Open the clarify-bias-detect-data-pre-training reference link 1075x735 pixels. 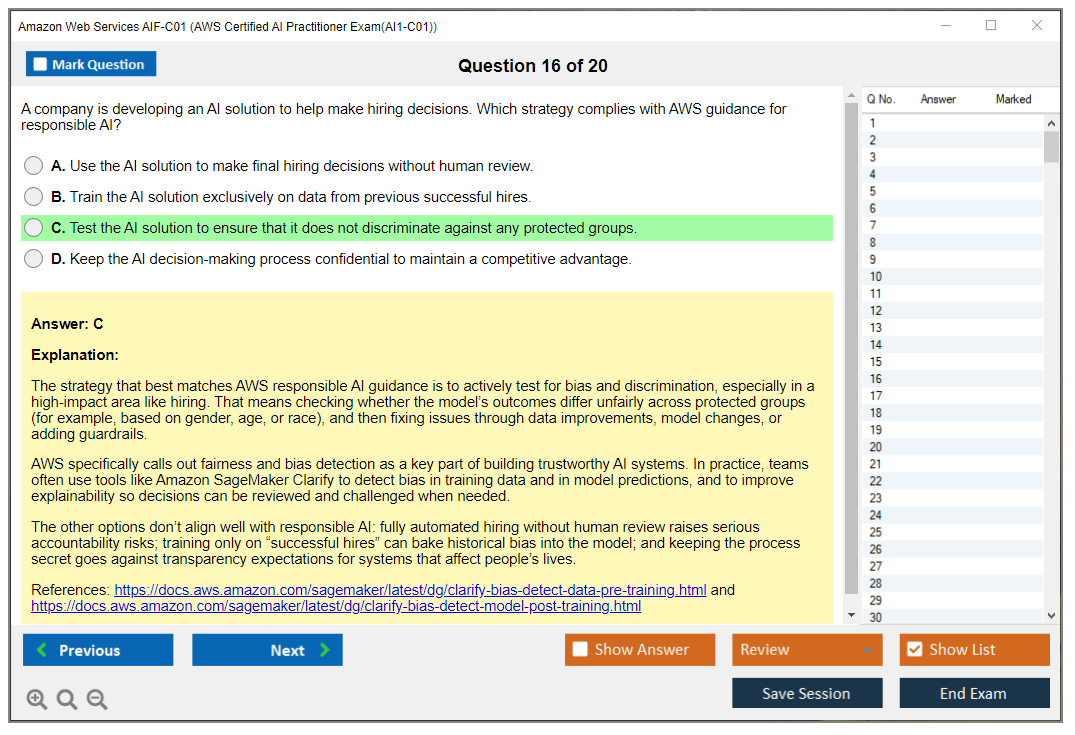[x=410, y=589]
